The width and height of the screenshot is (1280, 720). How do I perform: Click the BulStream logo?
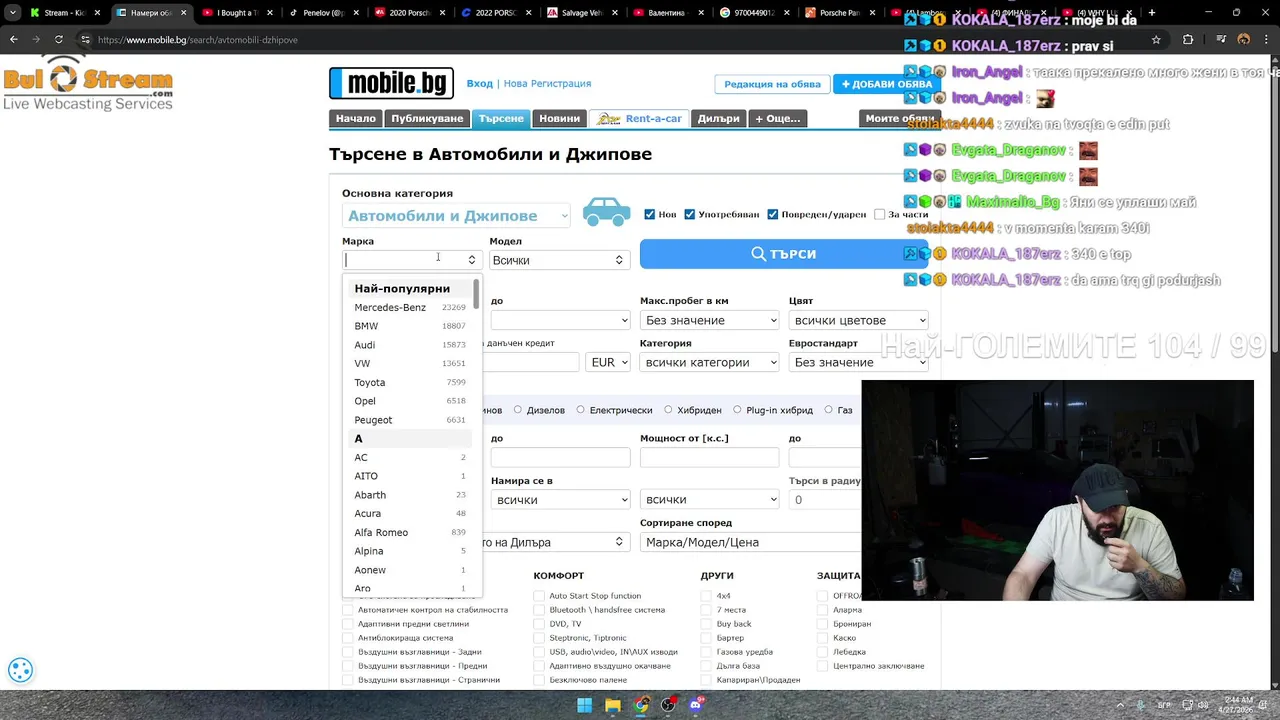[88, 84]
